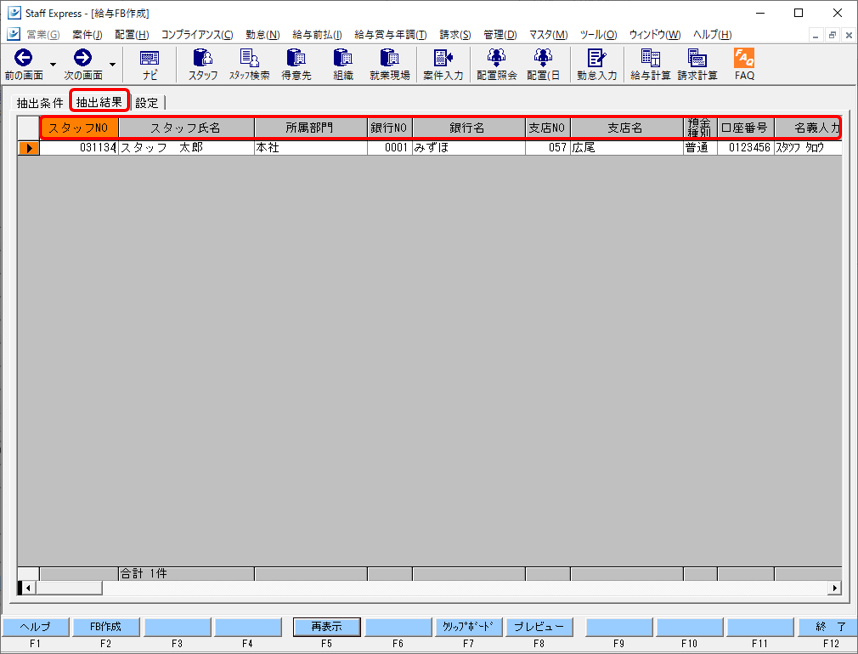Viewport: 858px width, 654px height.
Task: Open the コンプライアンス(C) menu
Action: click(197, 35)
